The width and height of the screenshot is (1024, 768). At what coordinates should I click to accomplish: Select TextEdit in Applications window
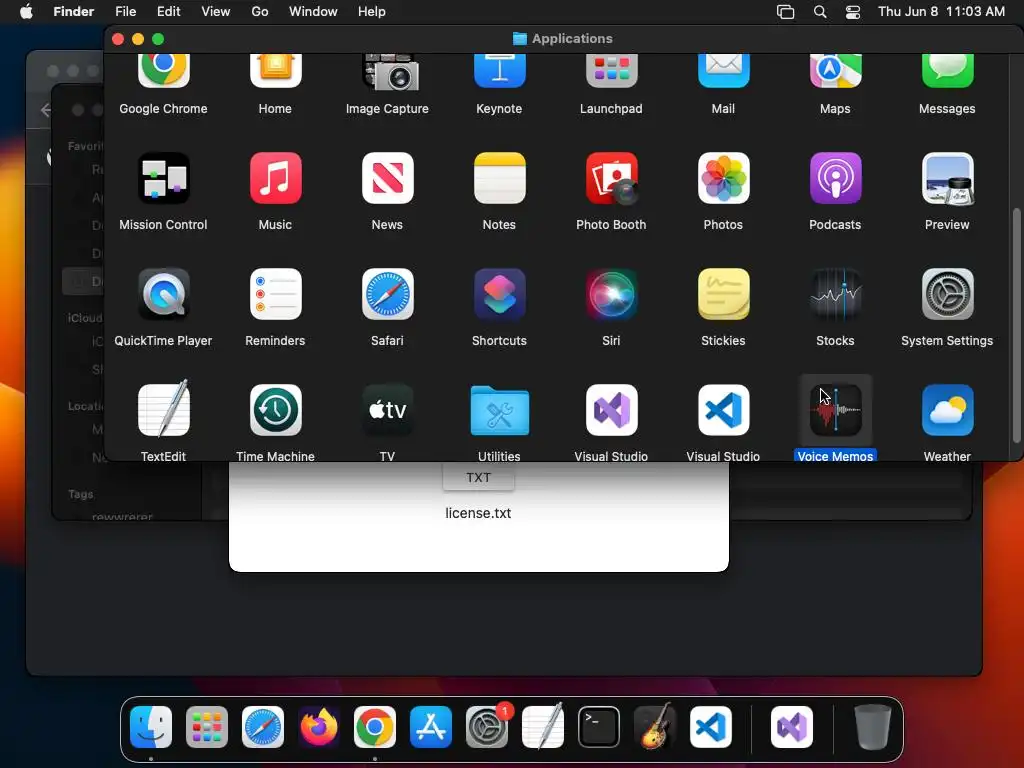point(163,409)
